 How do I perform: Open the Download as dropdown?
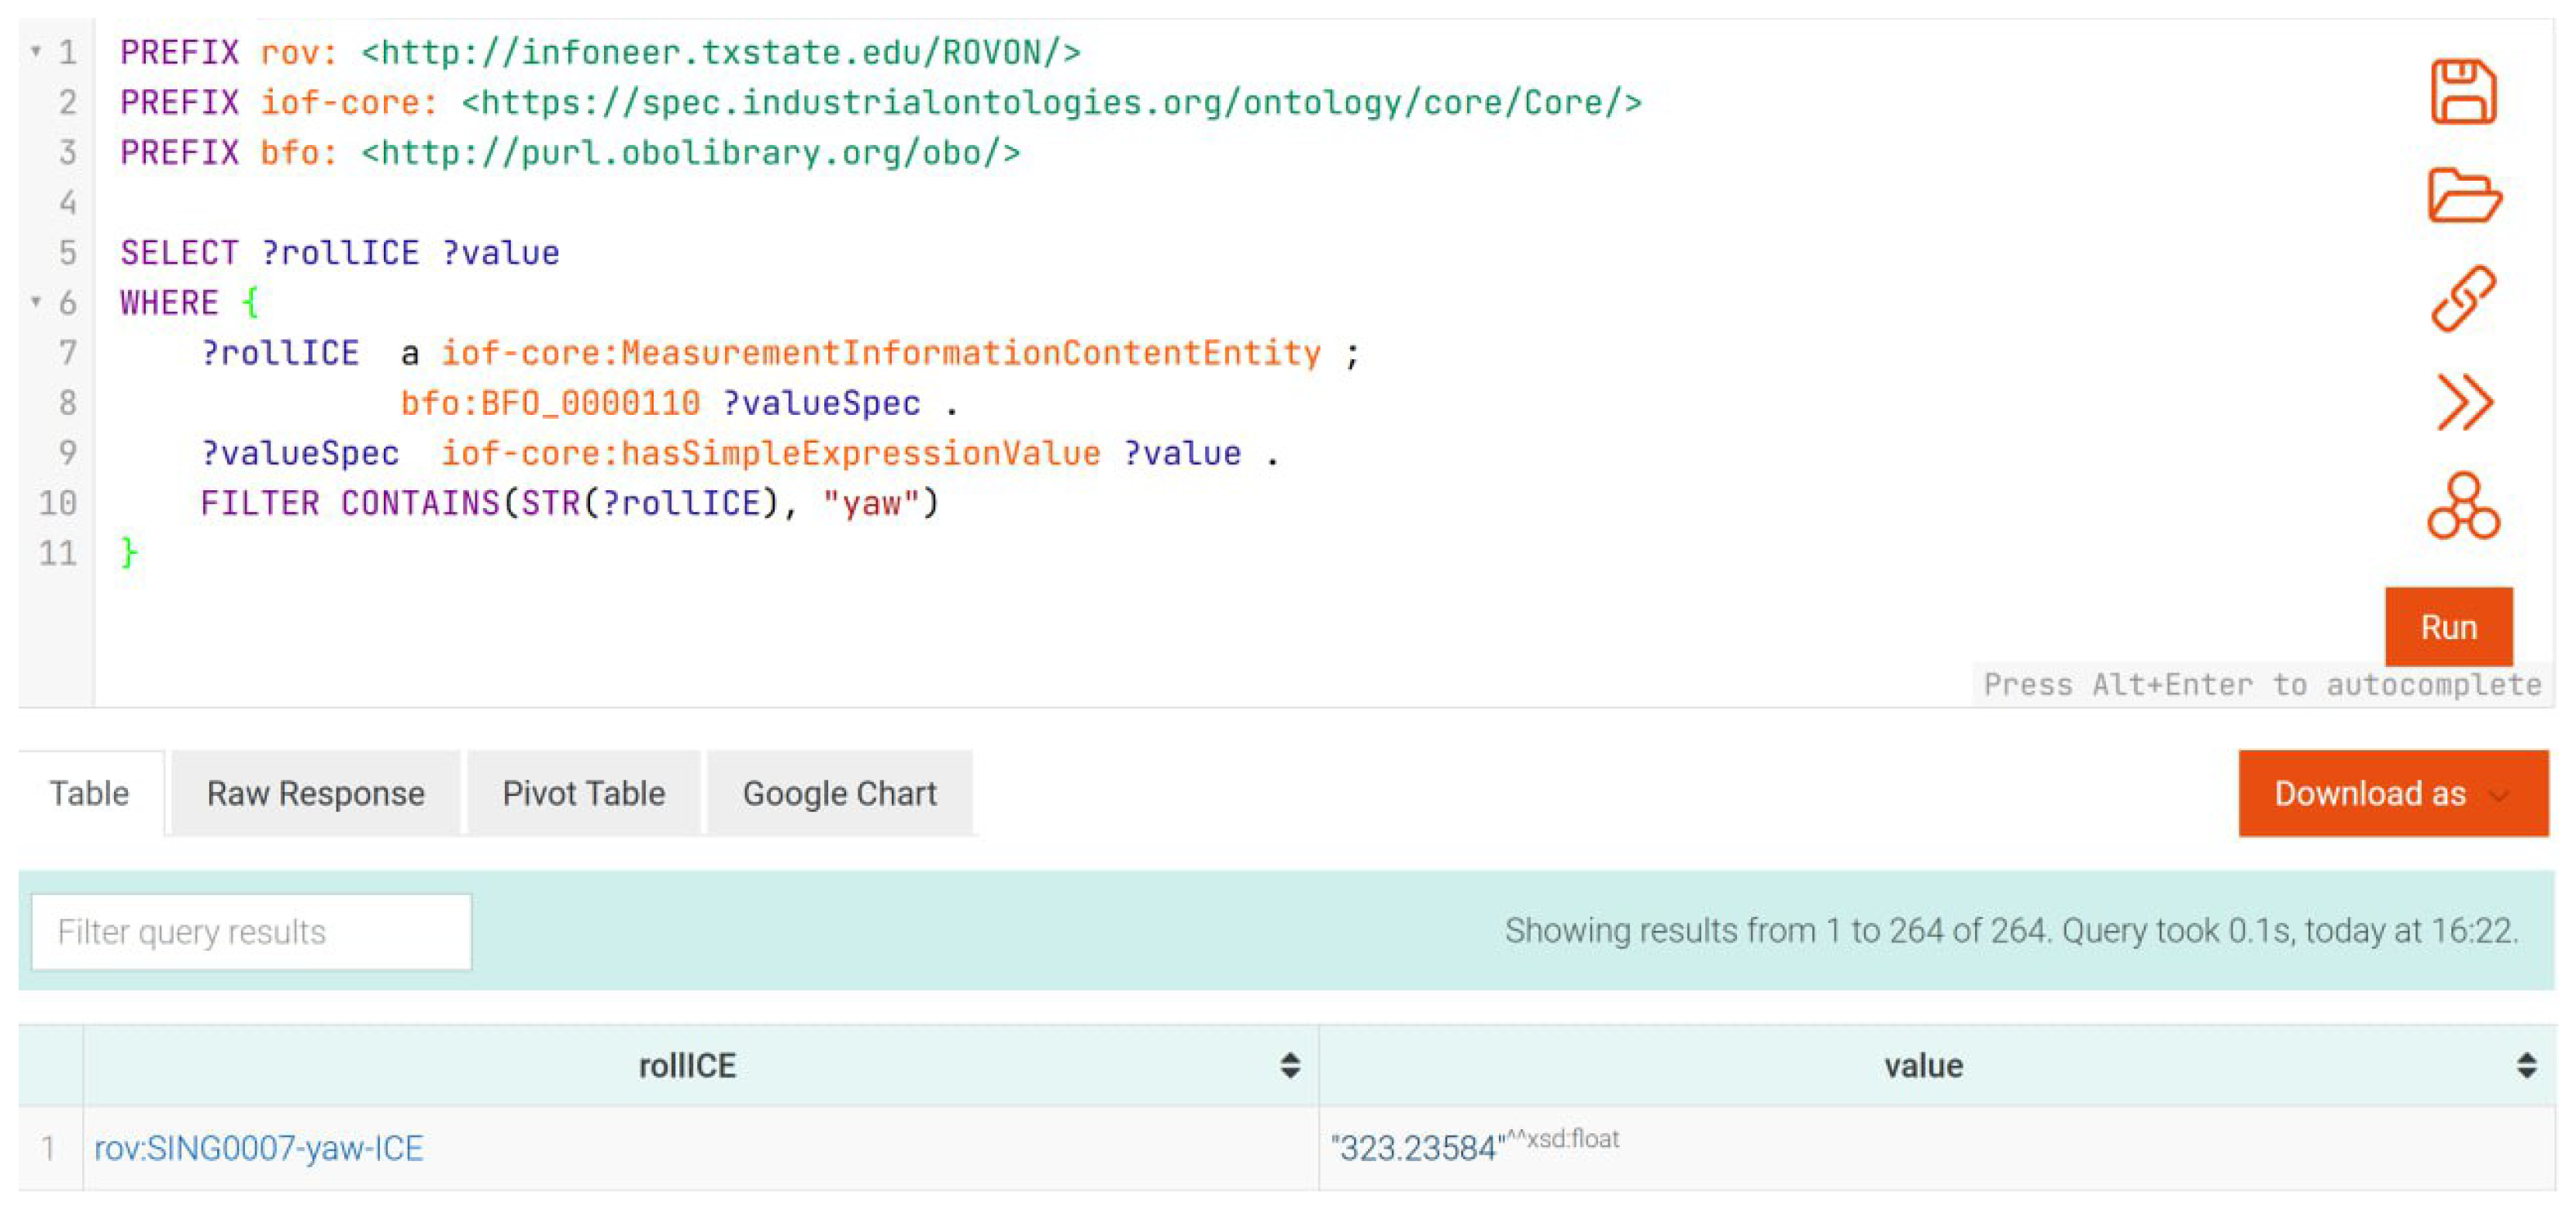point(2392,793)
